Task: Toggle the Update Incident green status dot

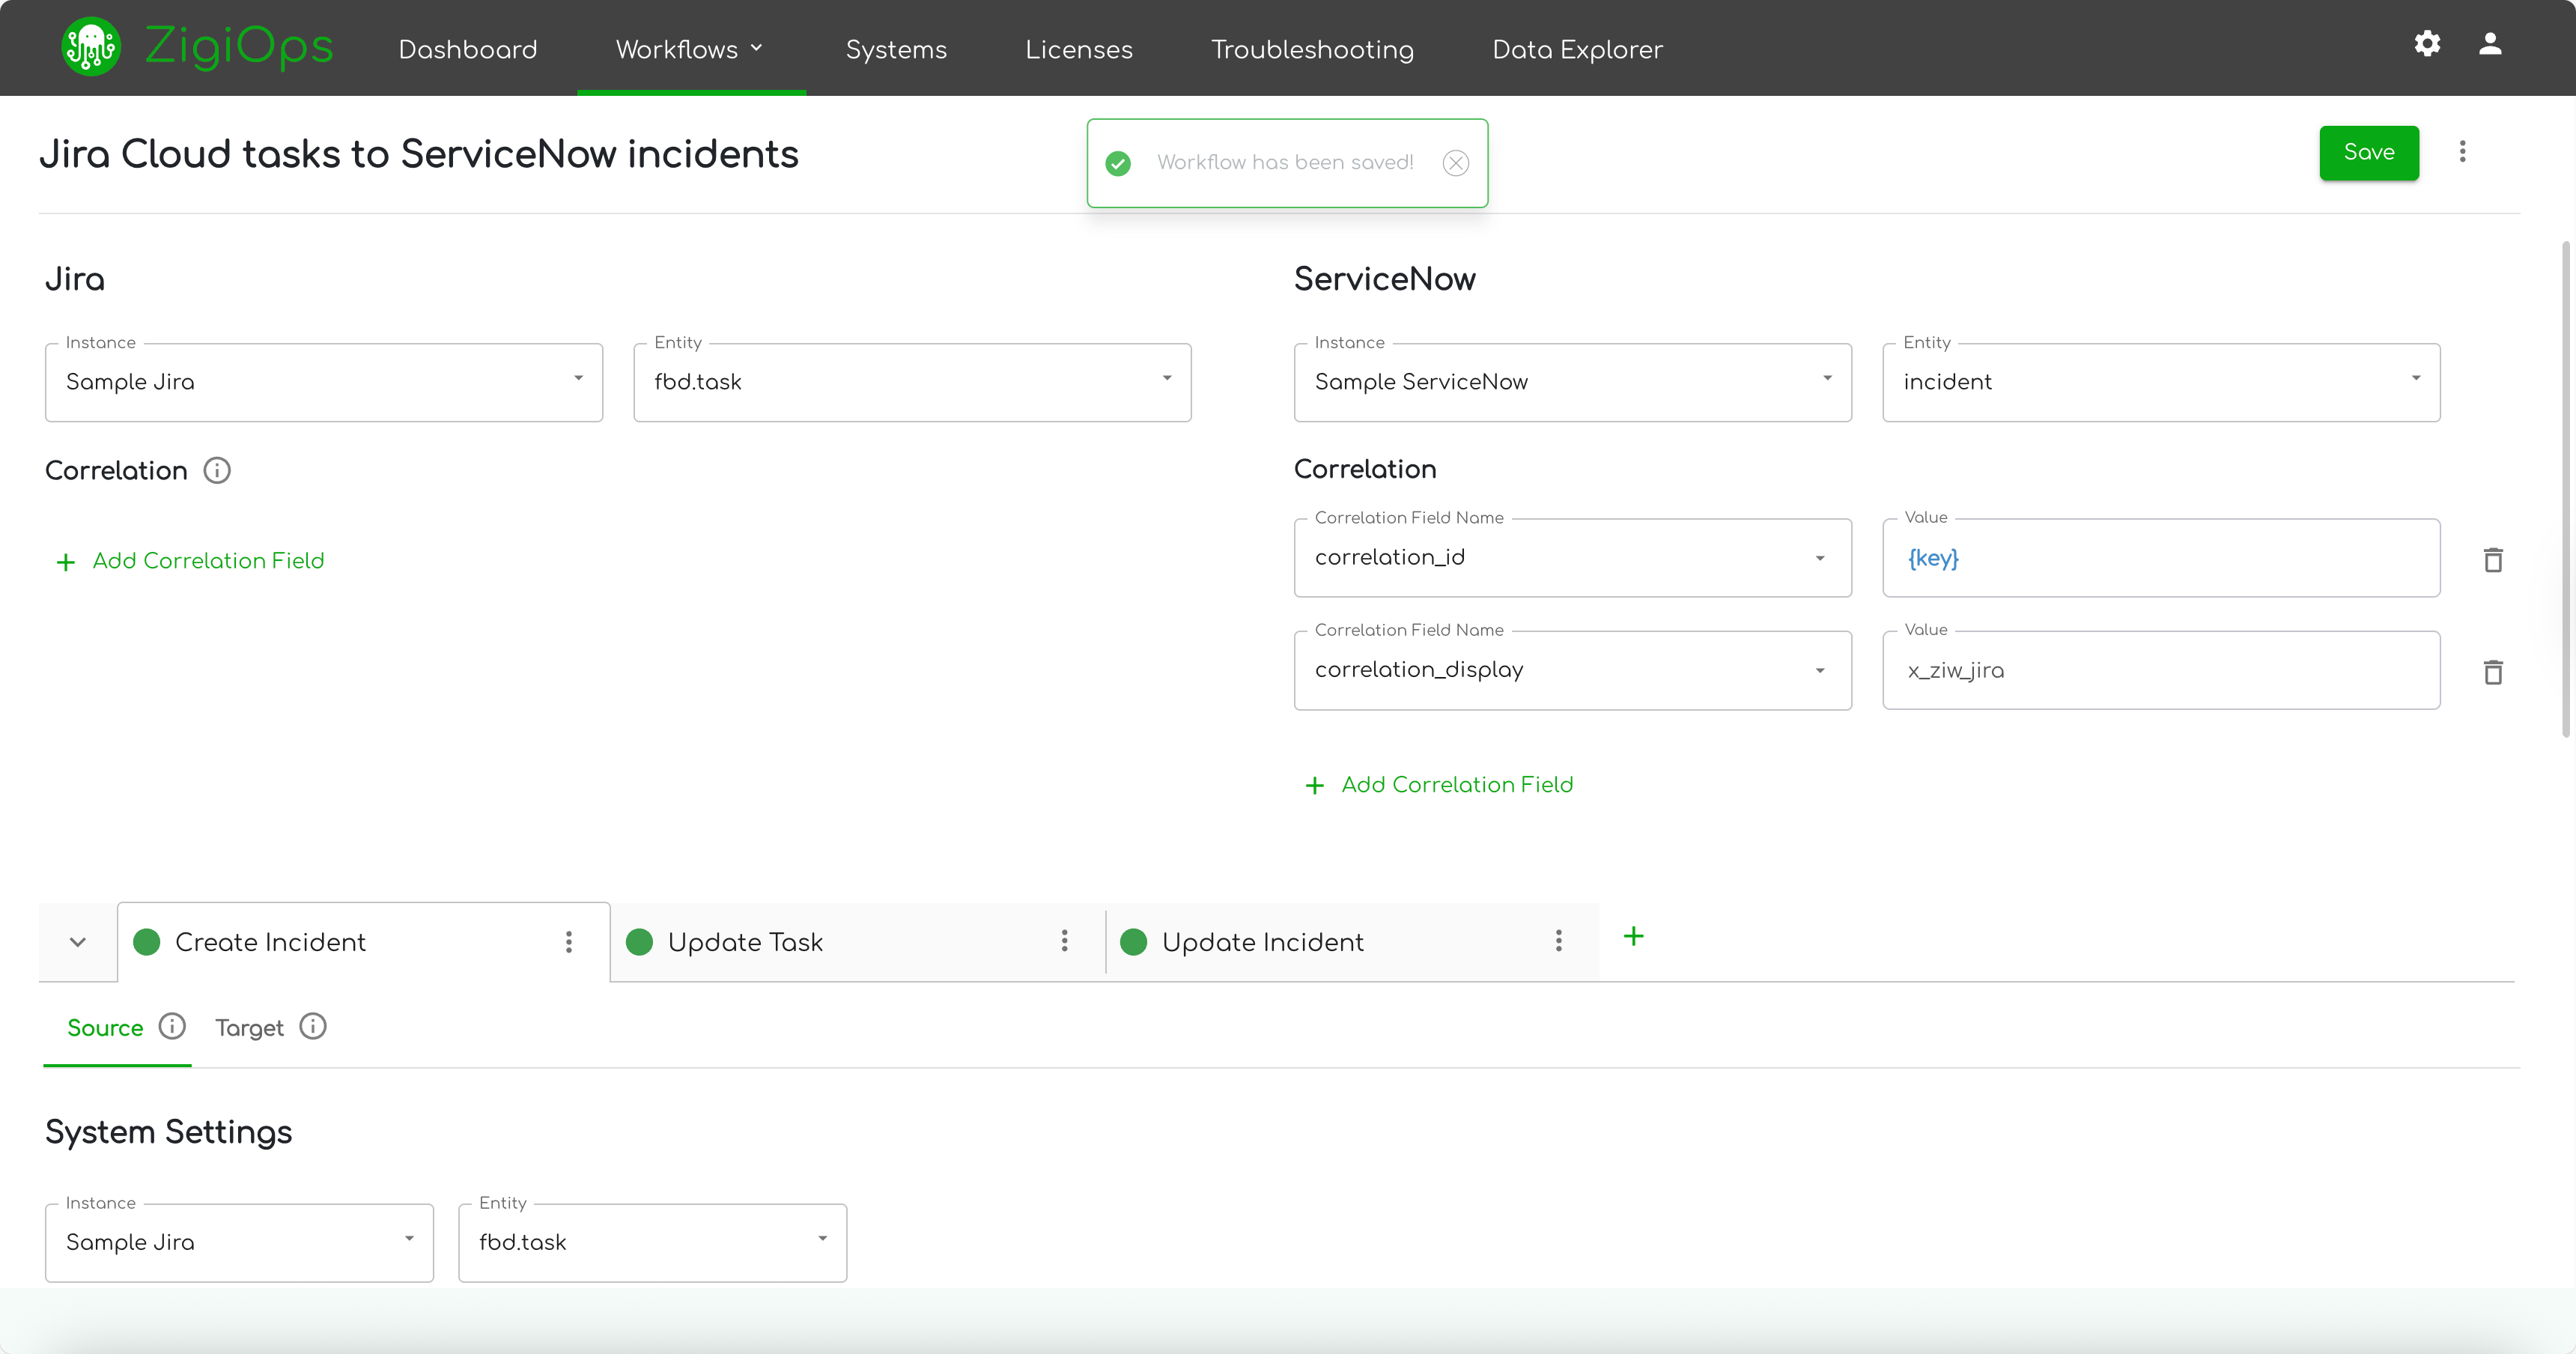Action: point(1133,942)
